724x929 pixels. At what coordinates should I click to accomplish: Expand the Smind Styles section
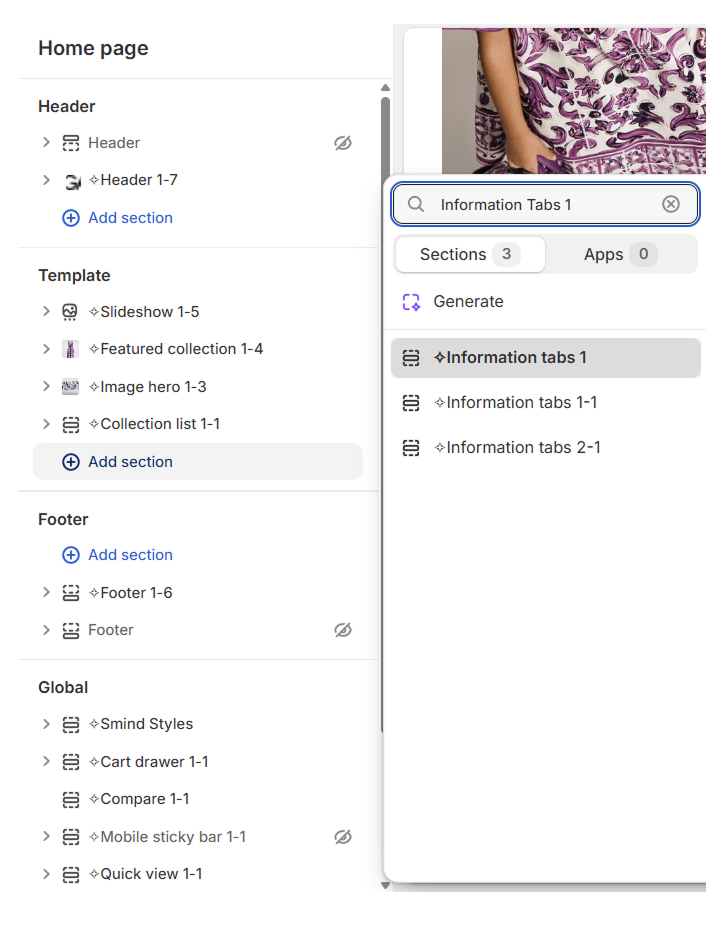tap(46, 723)
